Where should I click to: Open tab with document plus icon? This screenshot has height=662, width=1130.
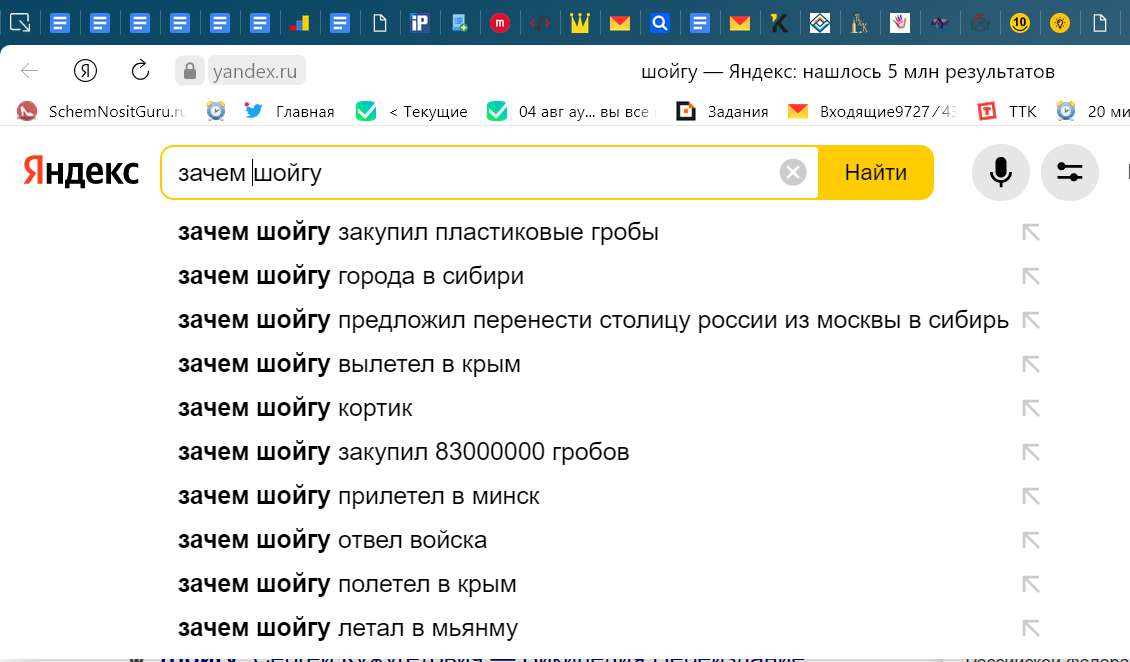click(459, 23)
